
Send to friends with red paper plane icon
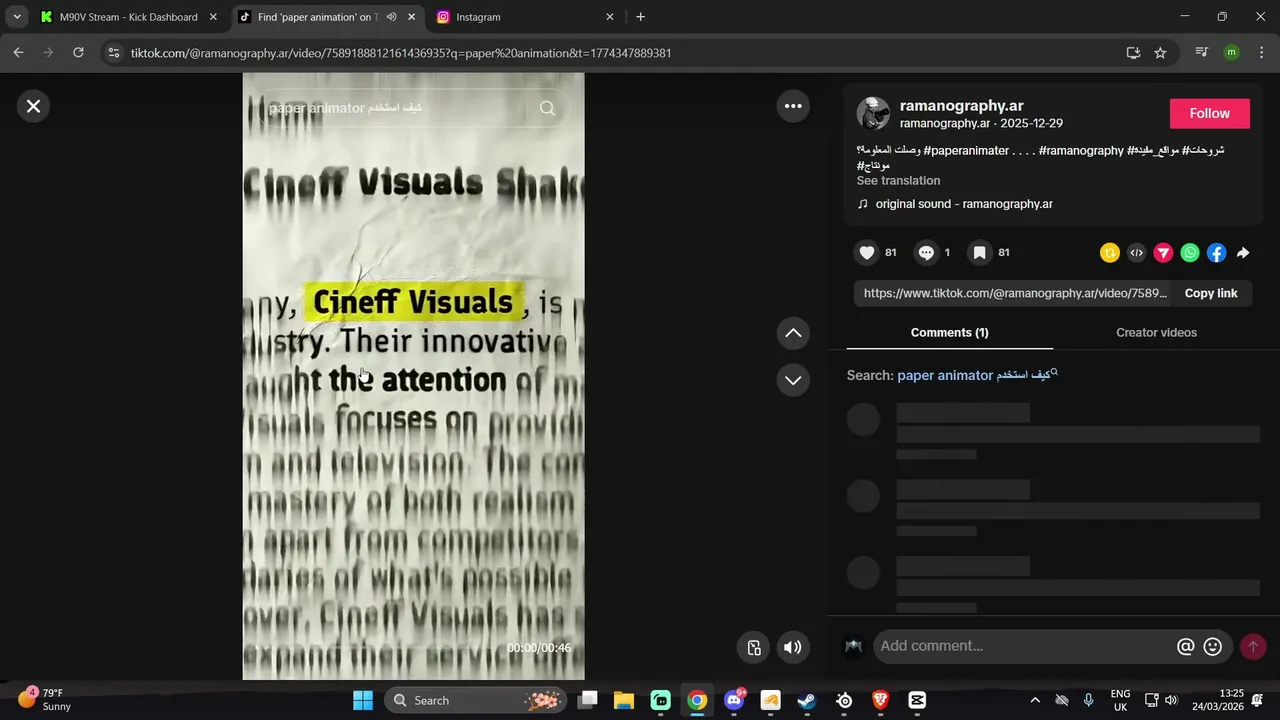1163,253
